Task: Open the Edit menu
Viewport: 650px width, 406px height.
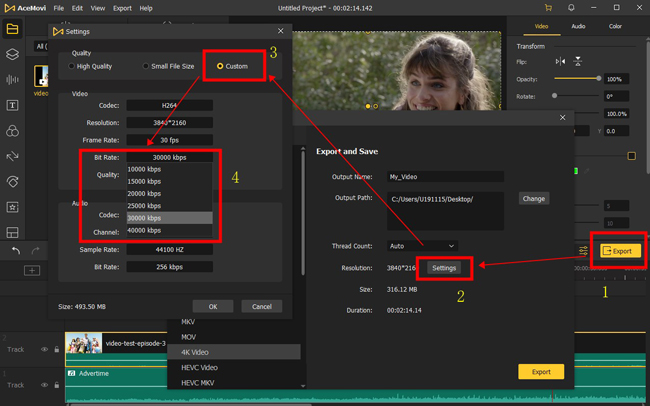Action: pyautogui.click(x=77, y=8)
